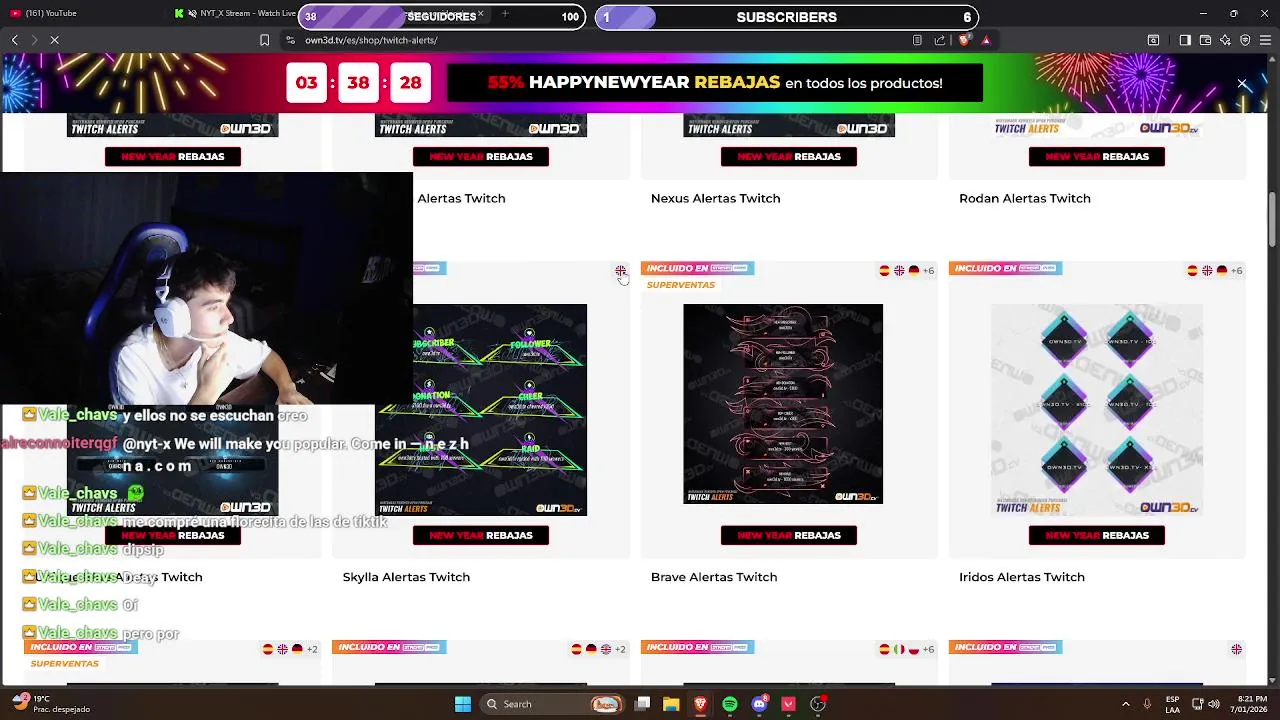
Task: Click the streamer webcam overlay
Action: [207, 289]
